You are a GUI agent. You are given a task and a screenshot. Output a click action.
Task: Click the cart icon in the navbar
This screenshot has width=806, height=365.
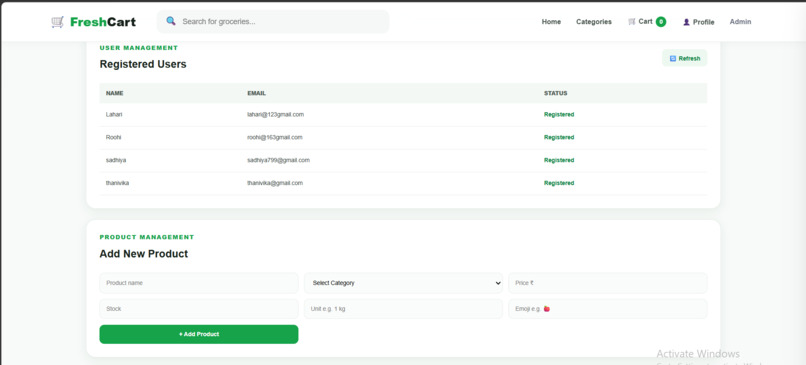click(632, 22)
